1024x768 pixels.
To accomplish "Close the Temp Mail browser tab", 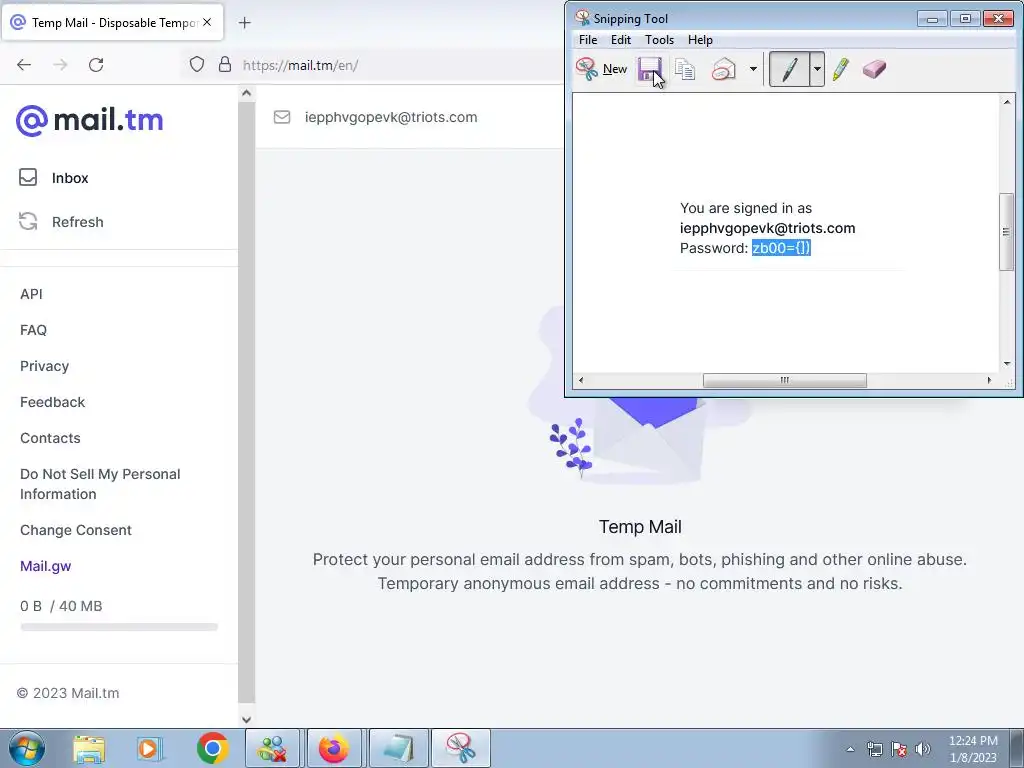I will pos(207,22).
